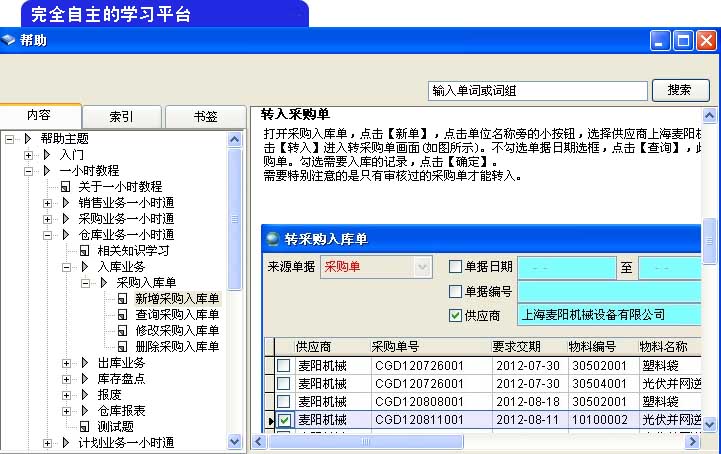Viewport: 721px width, 454px height.
Task: Toggle the 单据日期 checkbox
Action: click(x=456, y=267)
